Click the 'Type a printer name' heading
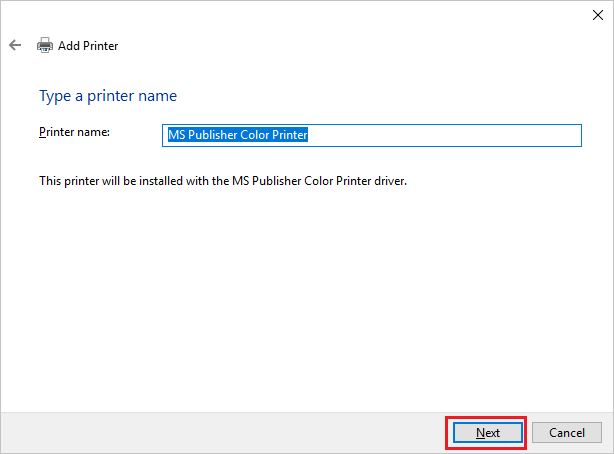The image size is (614, 454). 108,96
